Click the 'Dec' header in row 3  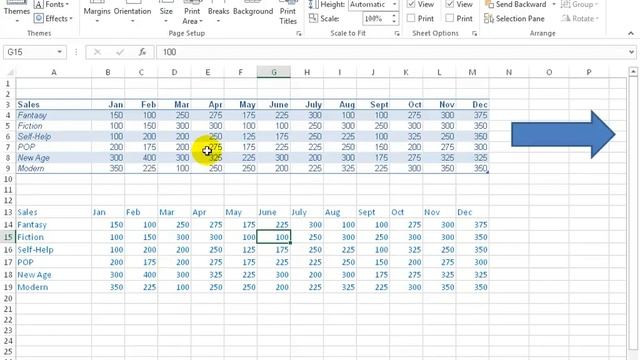pyautogui.click(x=472, y=104)
